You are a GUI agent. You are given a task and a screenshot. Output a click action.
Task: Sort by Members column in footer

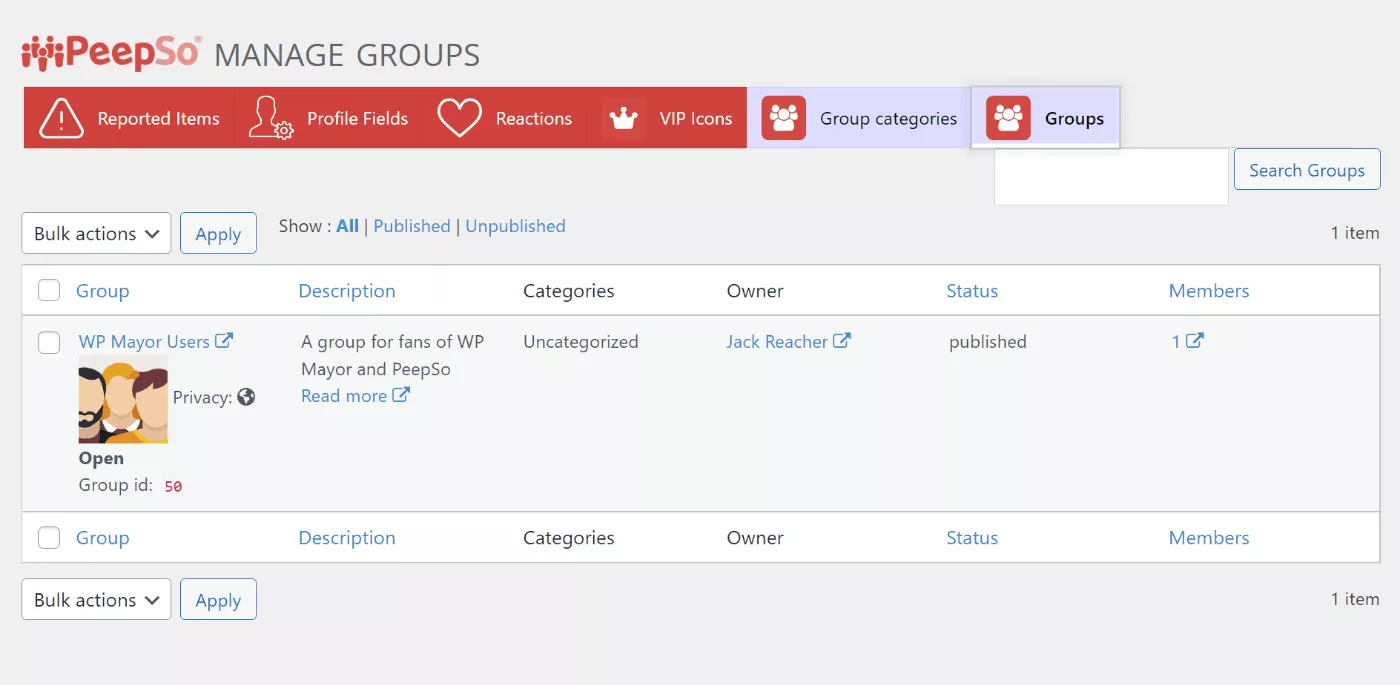[1209, 538]
